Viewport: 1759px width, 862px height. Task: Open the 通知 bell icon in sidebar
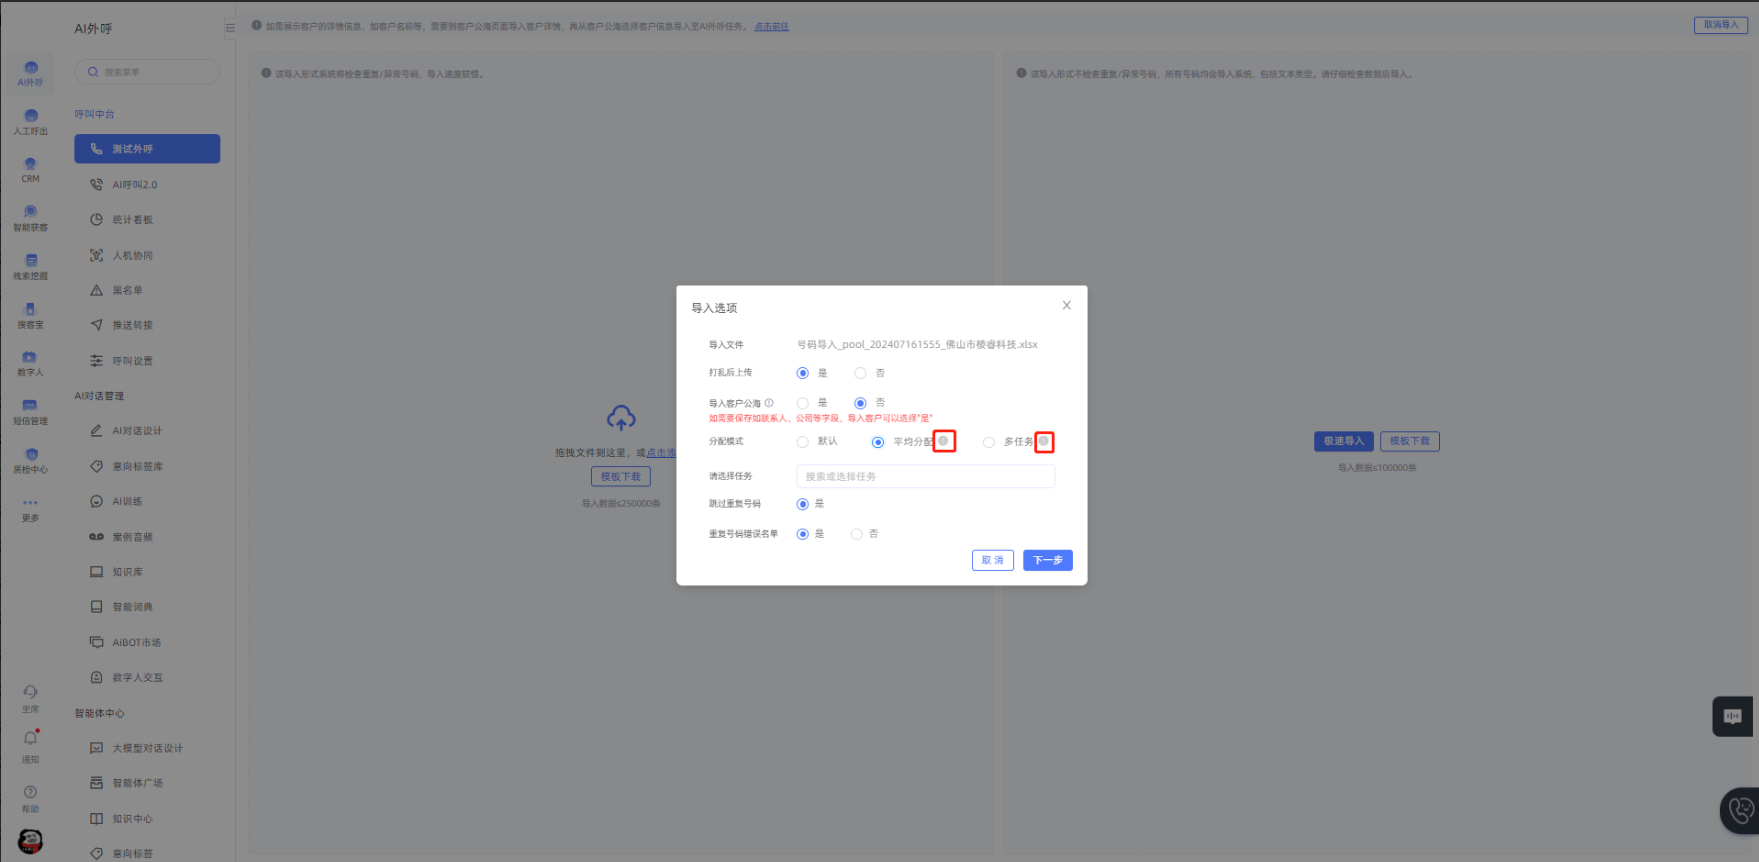[31, 739]
